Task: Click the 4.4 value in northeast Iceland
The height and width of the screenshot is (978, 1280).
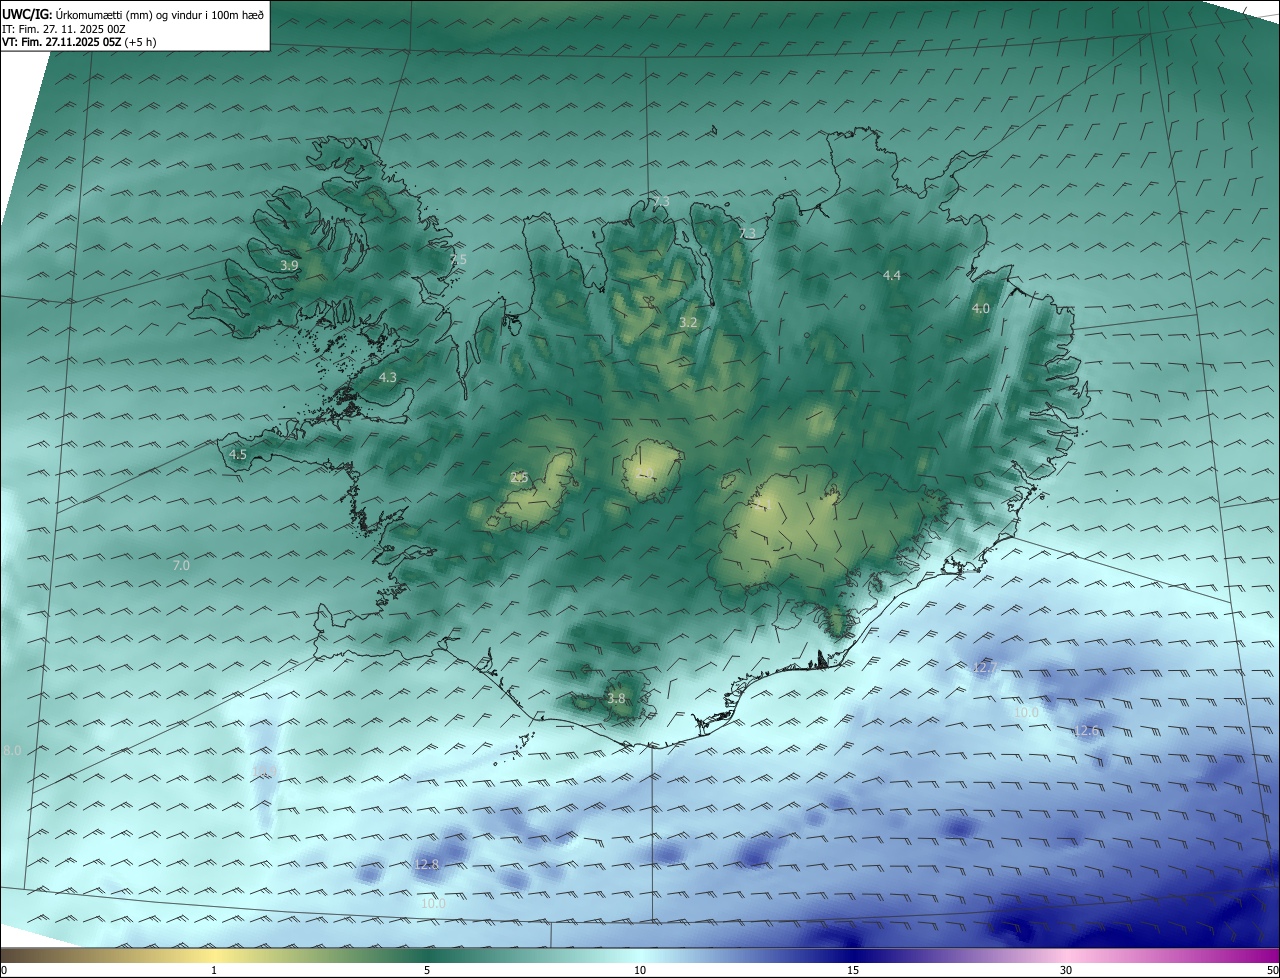Action: (892, 275)
